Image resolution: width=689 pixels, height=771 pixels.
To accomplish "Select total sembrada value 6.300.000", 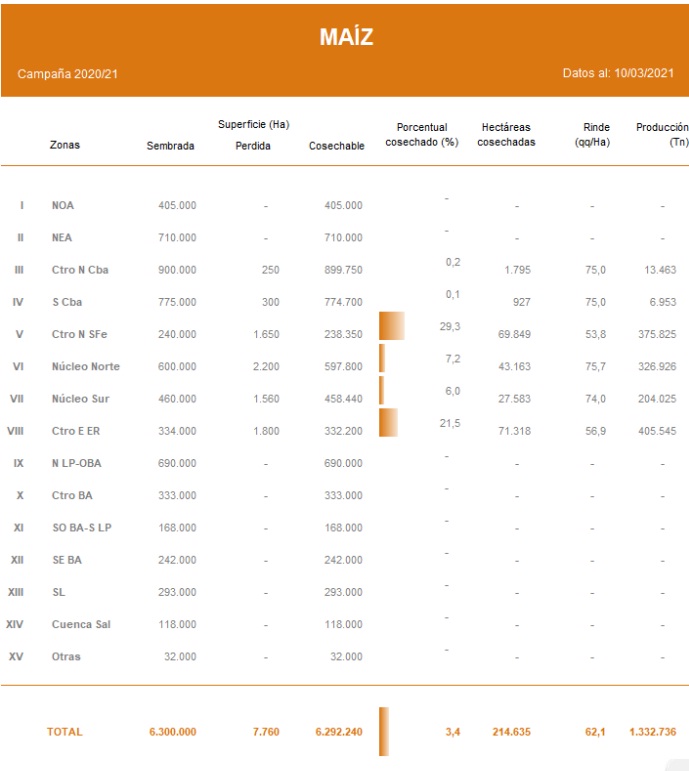I will pos(173,732).
